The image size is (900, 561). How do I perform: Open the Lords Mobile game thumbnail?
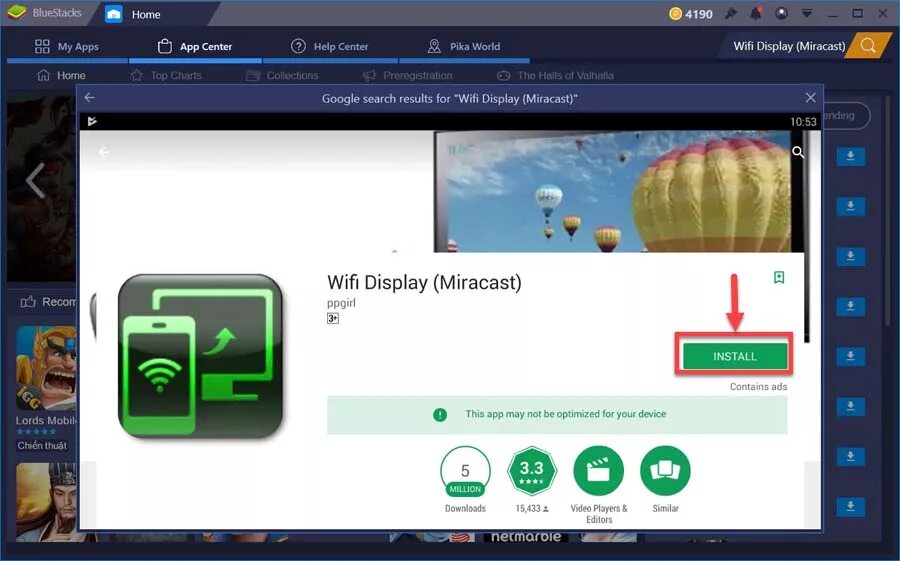pos(46,367)
